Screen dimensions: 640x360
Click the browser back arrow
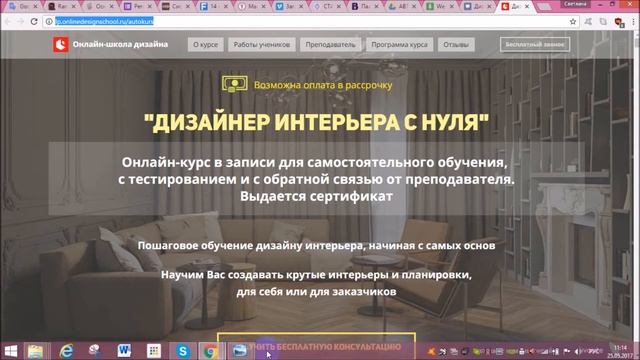click(8, 21)
